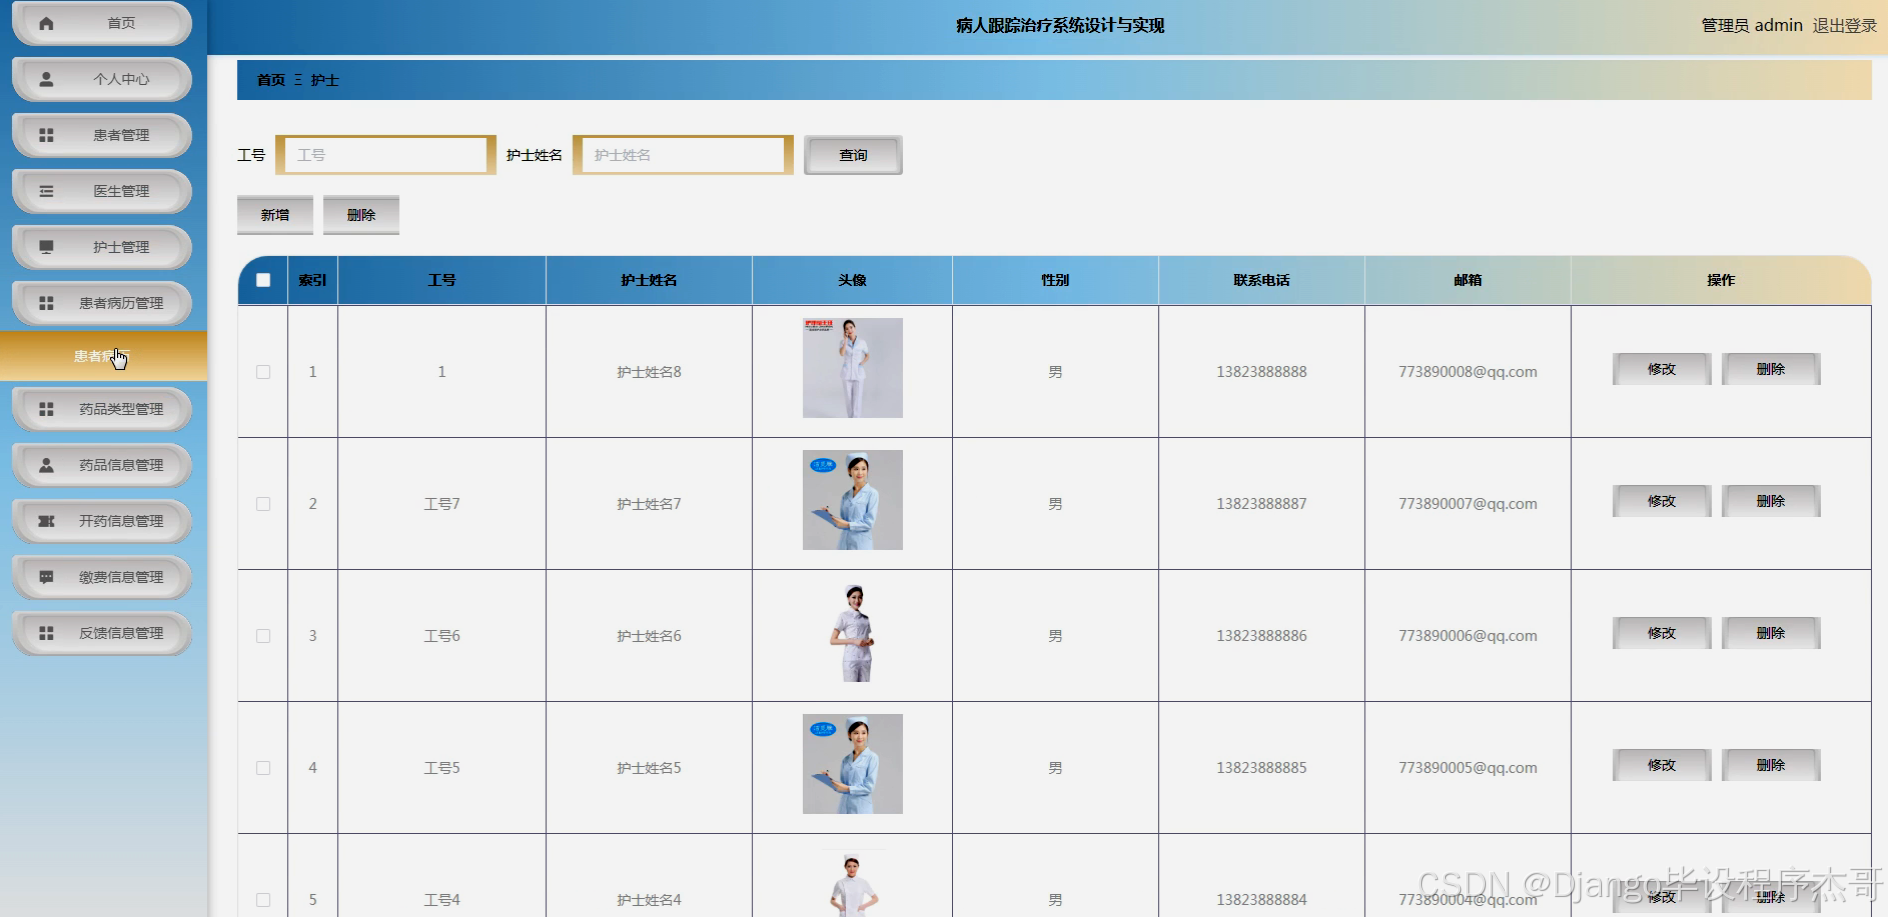Click 修改 for nurse 护士姓名6
The image size is (1888, 917).
[1661, 633]
